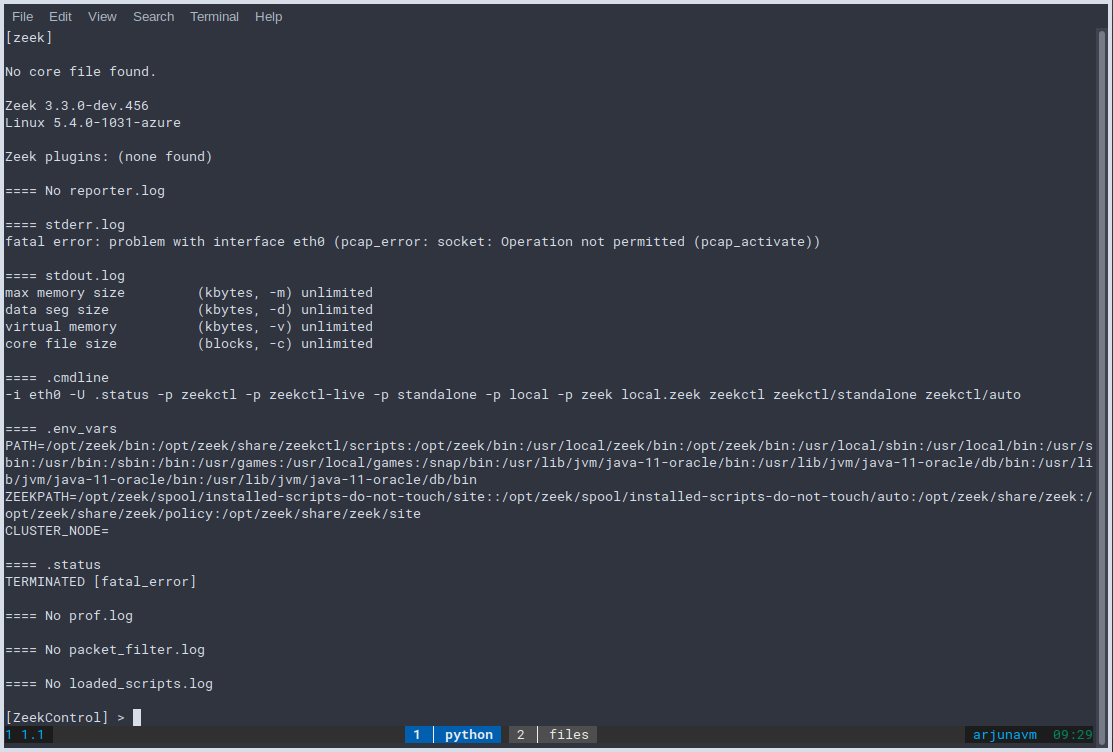Click the 09:29 clock in status bar
Viewport: 1113px width, 752px height.
click(x=1073, y=734)
